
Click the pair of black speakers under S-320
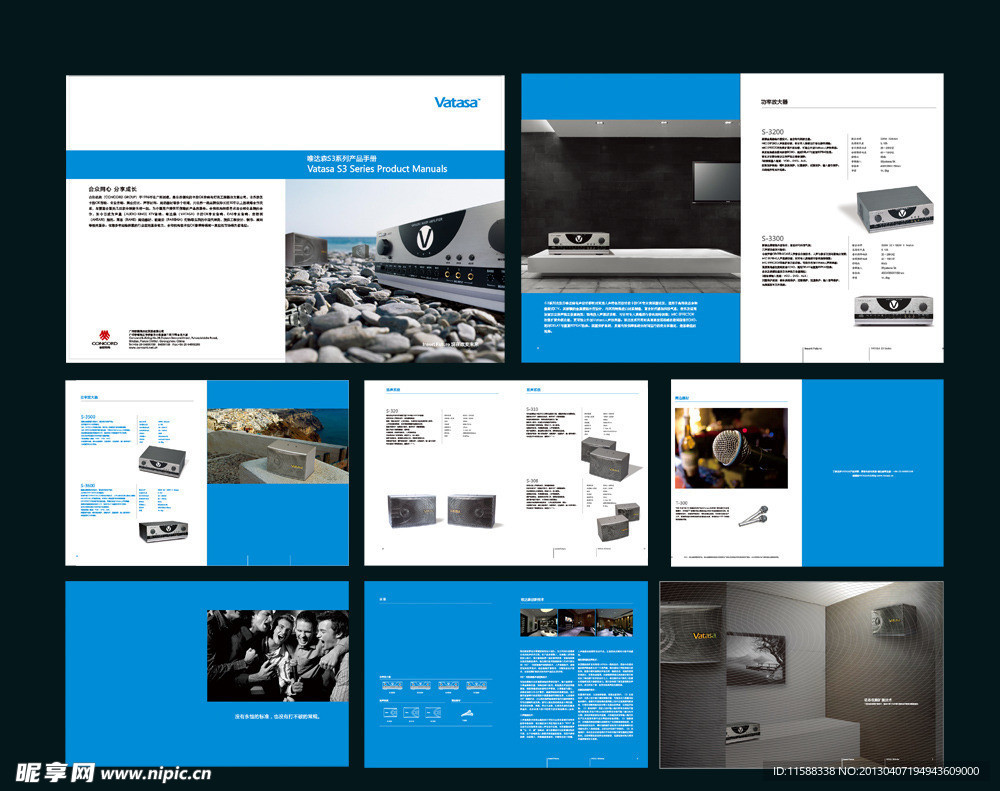pos(441,510)
